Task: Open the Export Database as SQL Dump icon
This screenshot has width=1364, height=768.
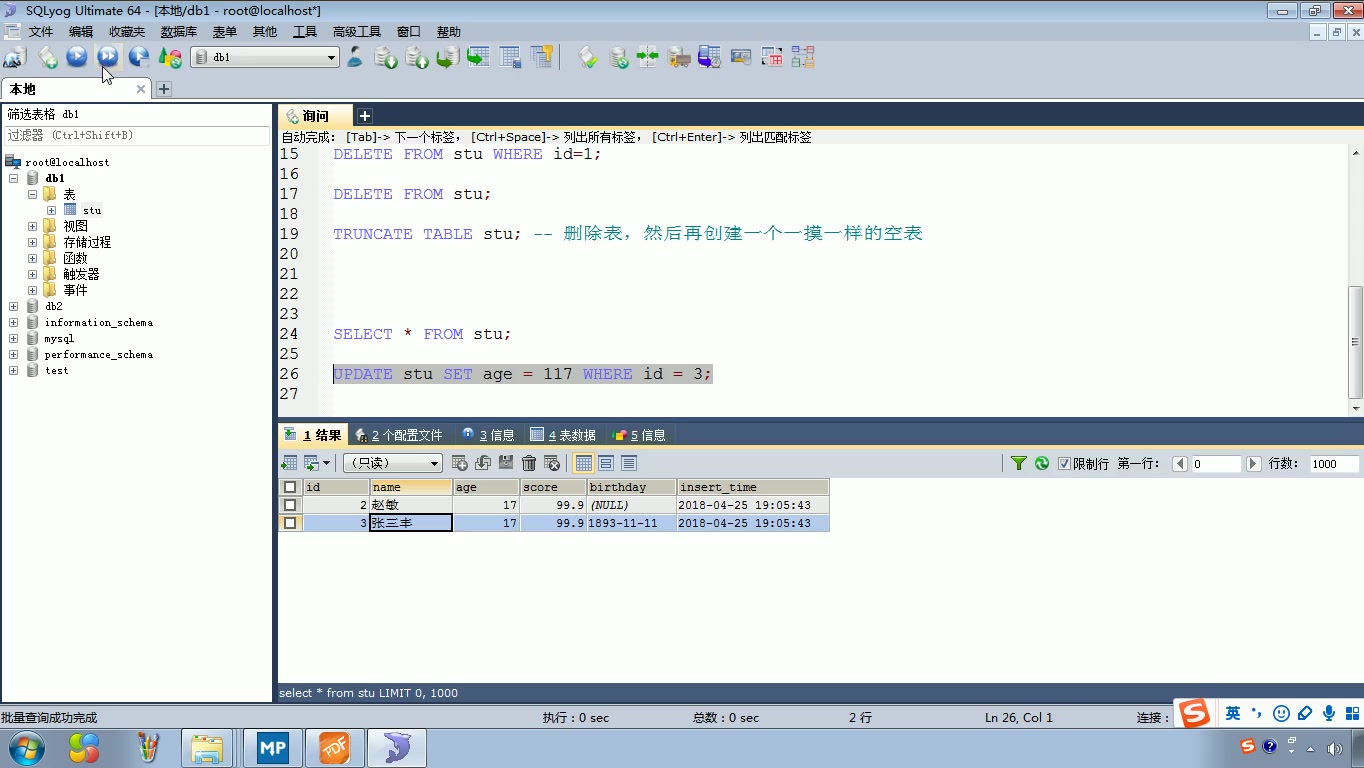Action: pos(384,57)
